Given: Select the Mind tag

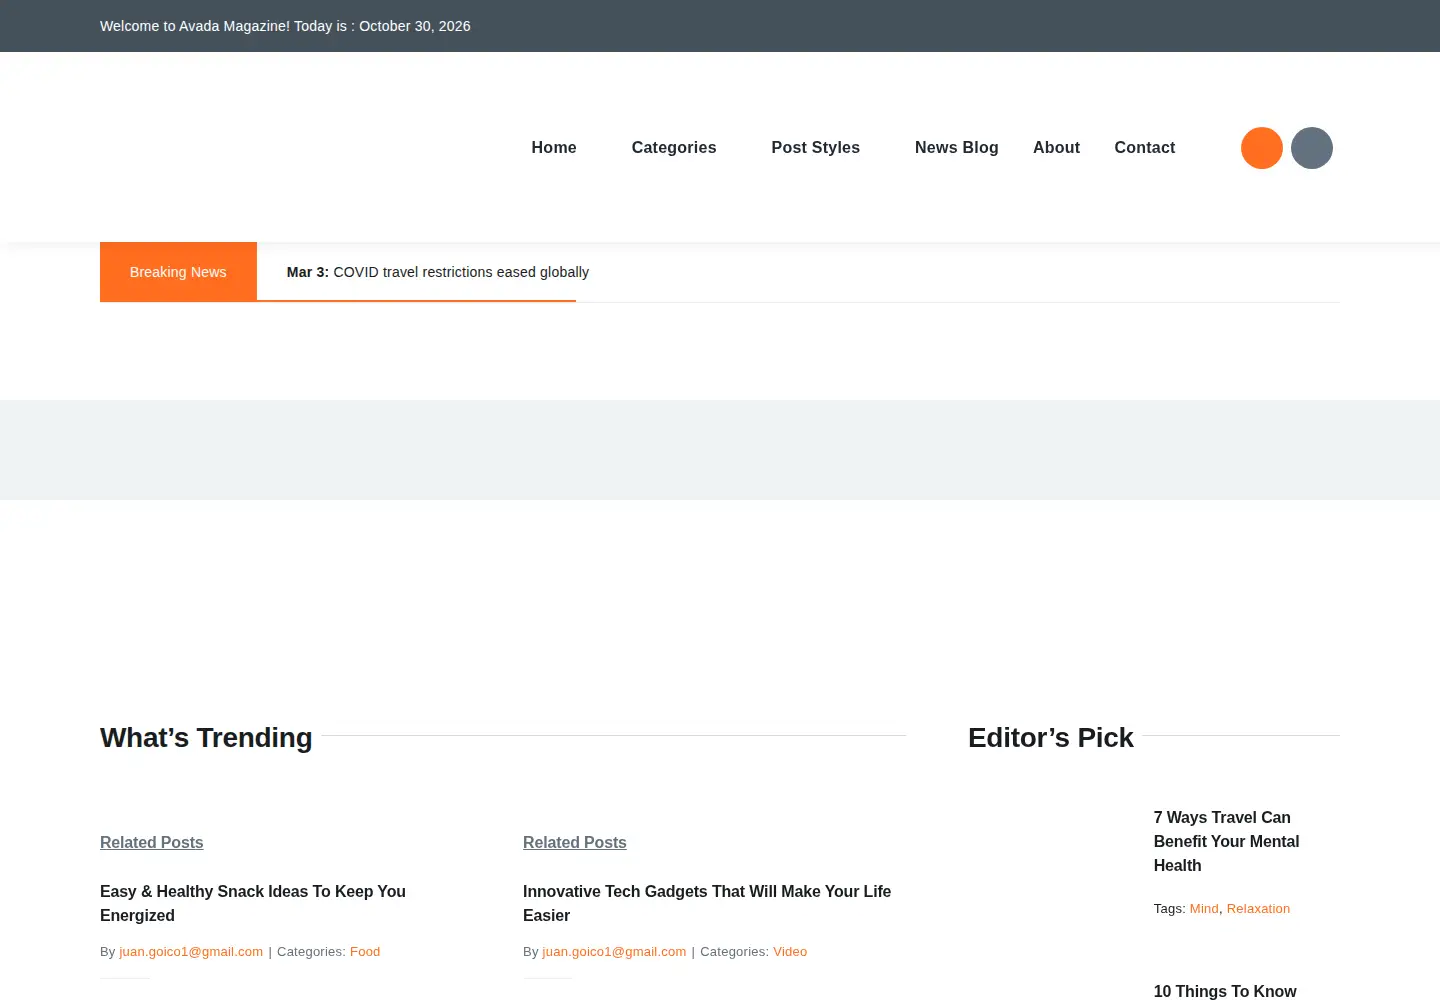Looking at the screenshot, I should pos(1204,909).
